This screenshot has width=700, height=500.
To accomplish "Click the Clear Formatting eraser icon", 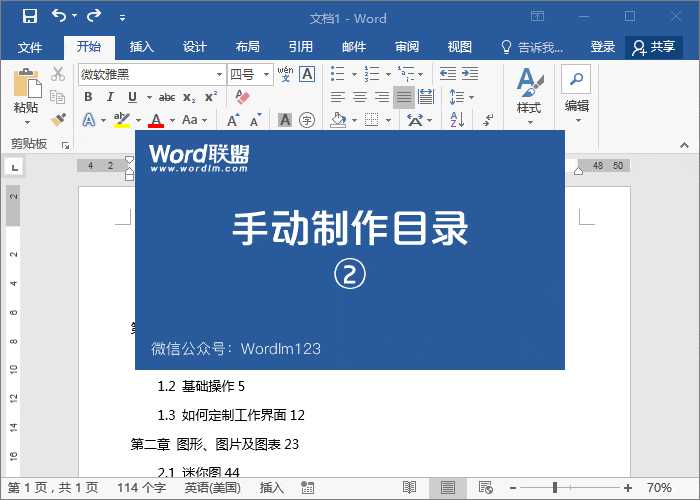I will pos(240,97).
